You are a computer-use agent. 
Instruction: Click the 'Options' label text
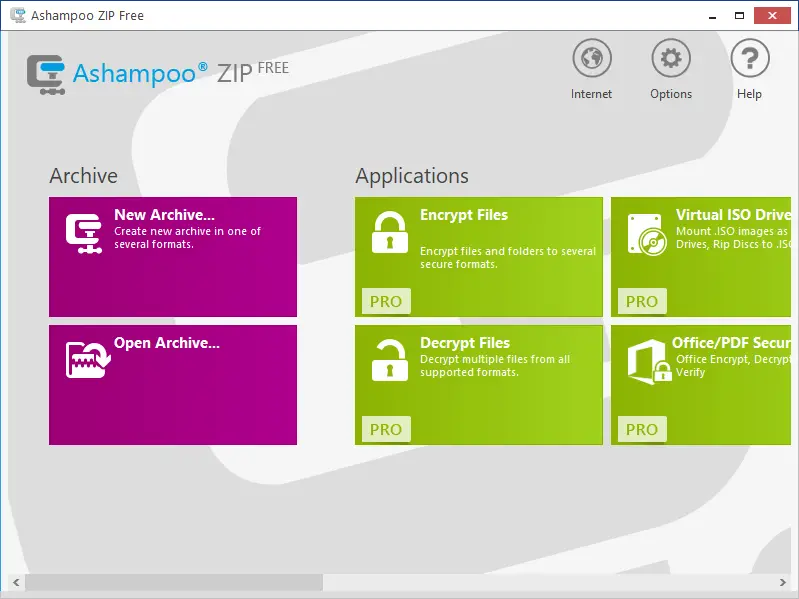click(671, 94)
